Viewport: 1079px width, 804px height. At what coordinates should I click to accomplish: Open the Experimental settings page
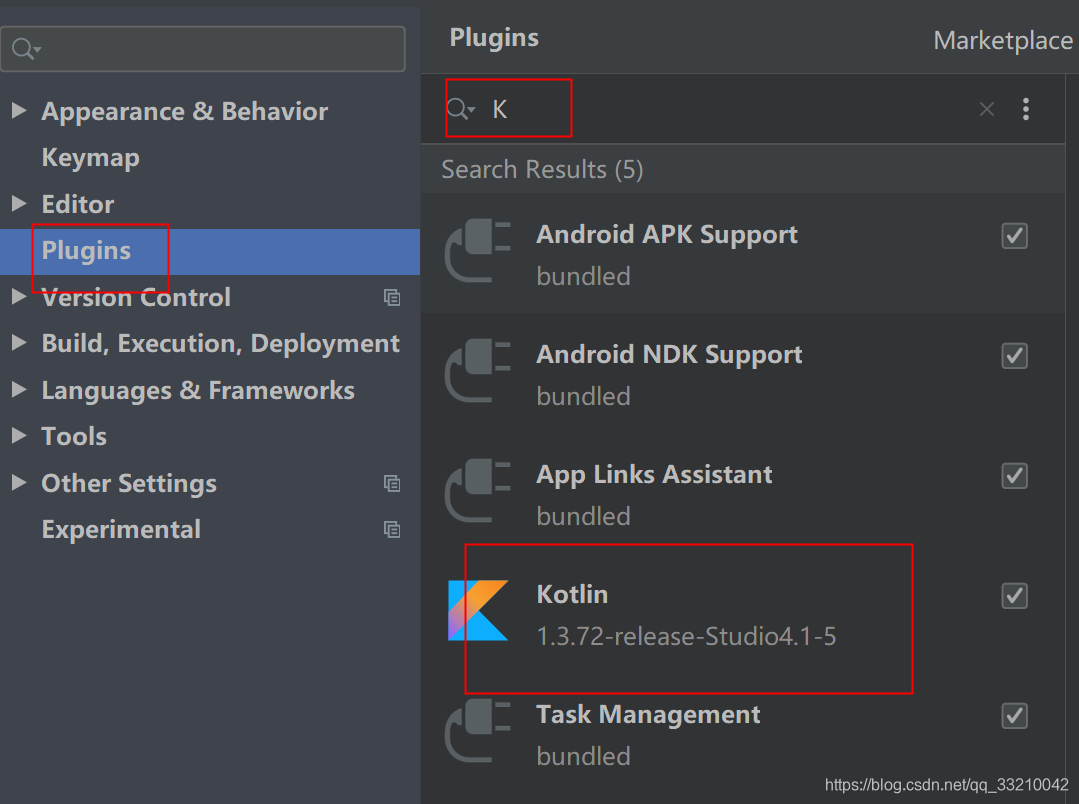(x=120, y=529)
